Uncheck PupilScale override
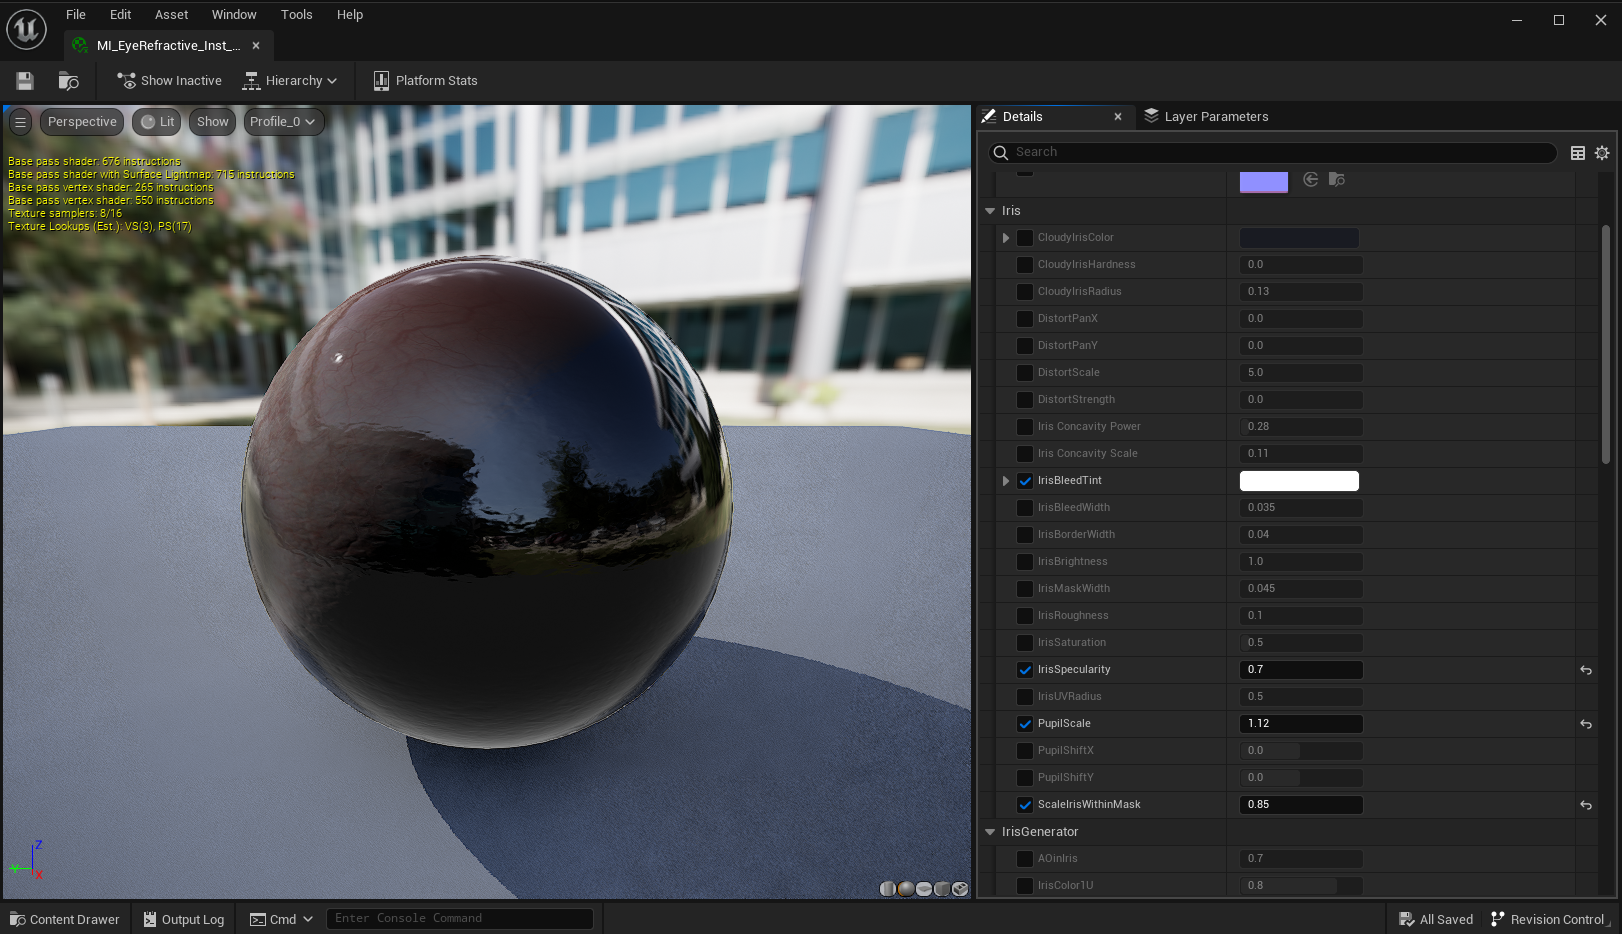 (1025, 724)
